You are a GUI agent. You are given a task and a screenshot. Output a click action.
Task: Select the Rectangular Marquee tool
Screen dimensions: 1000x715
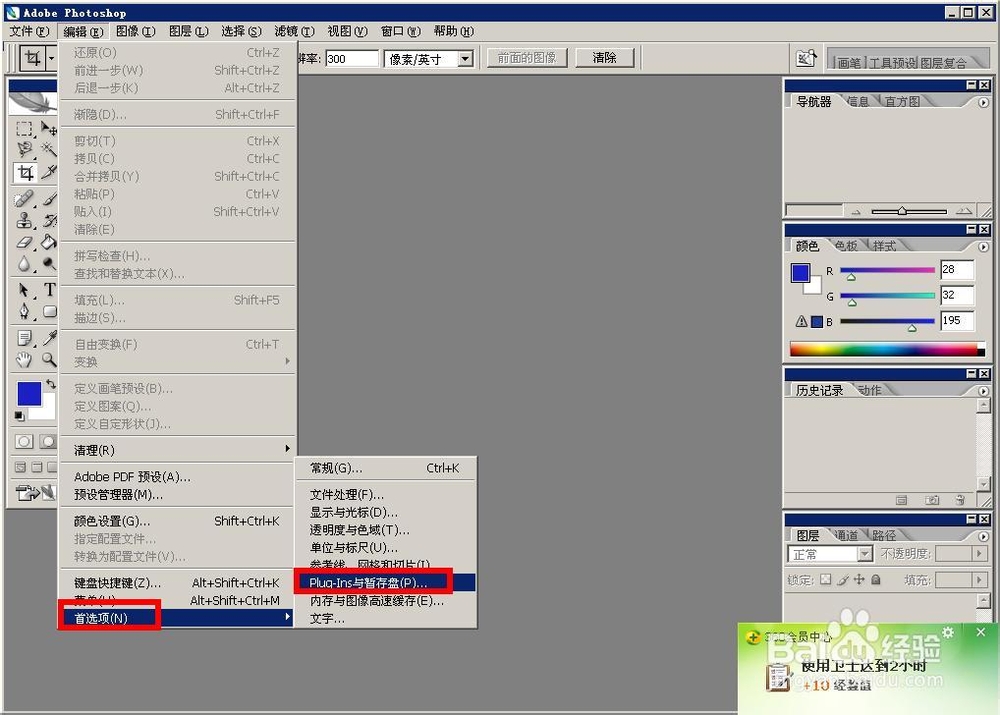pos(24,129)
